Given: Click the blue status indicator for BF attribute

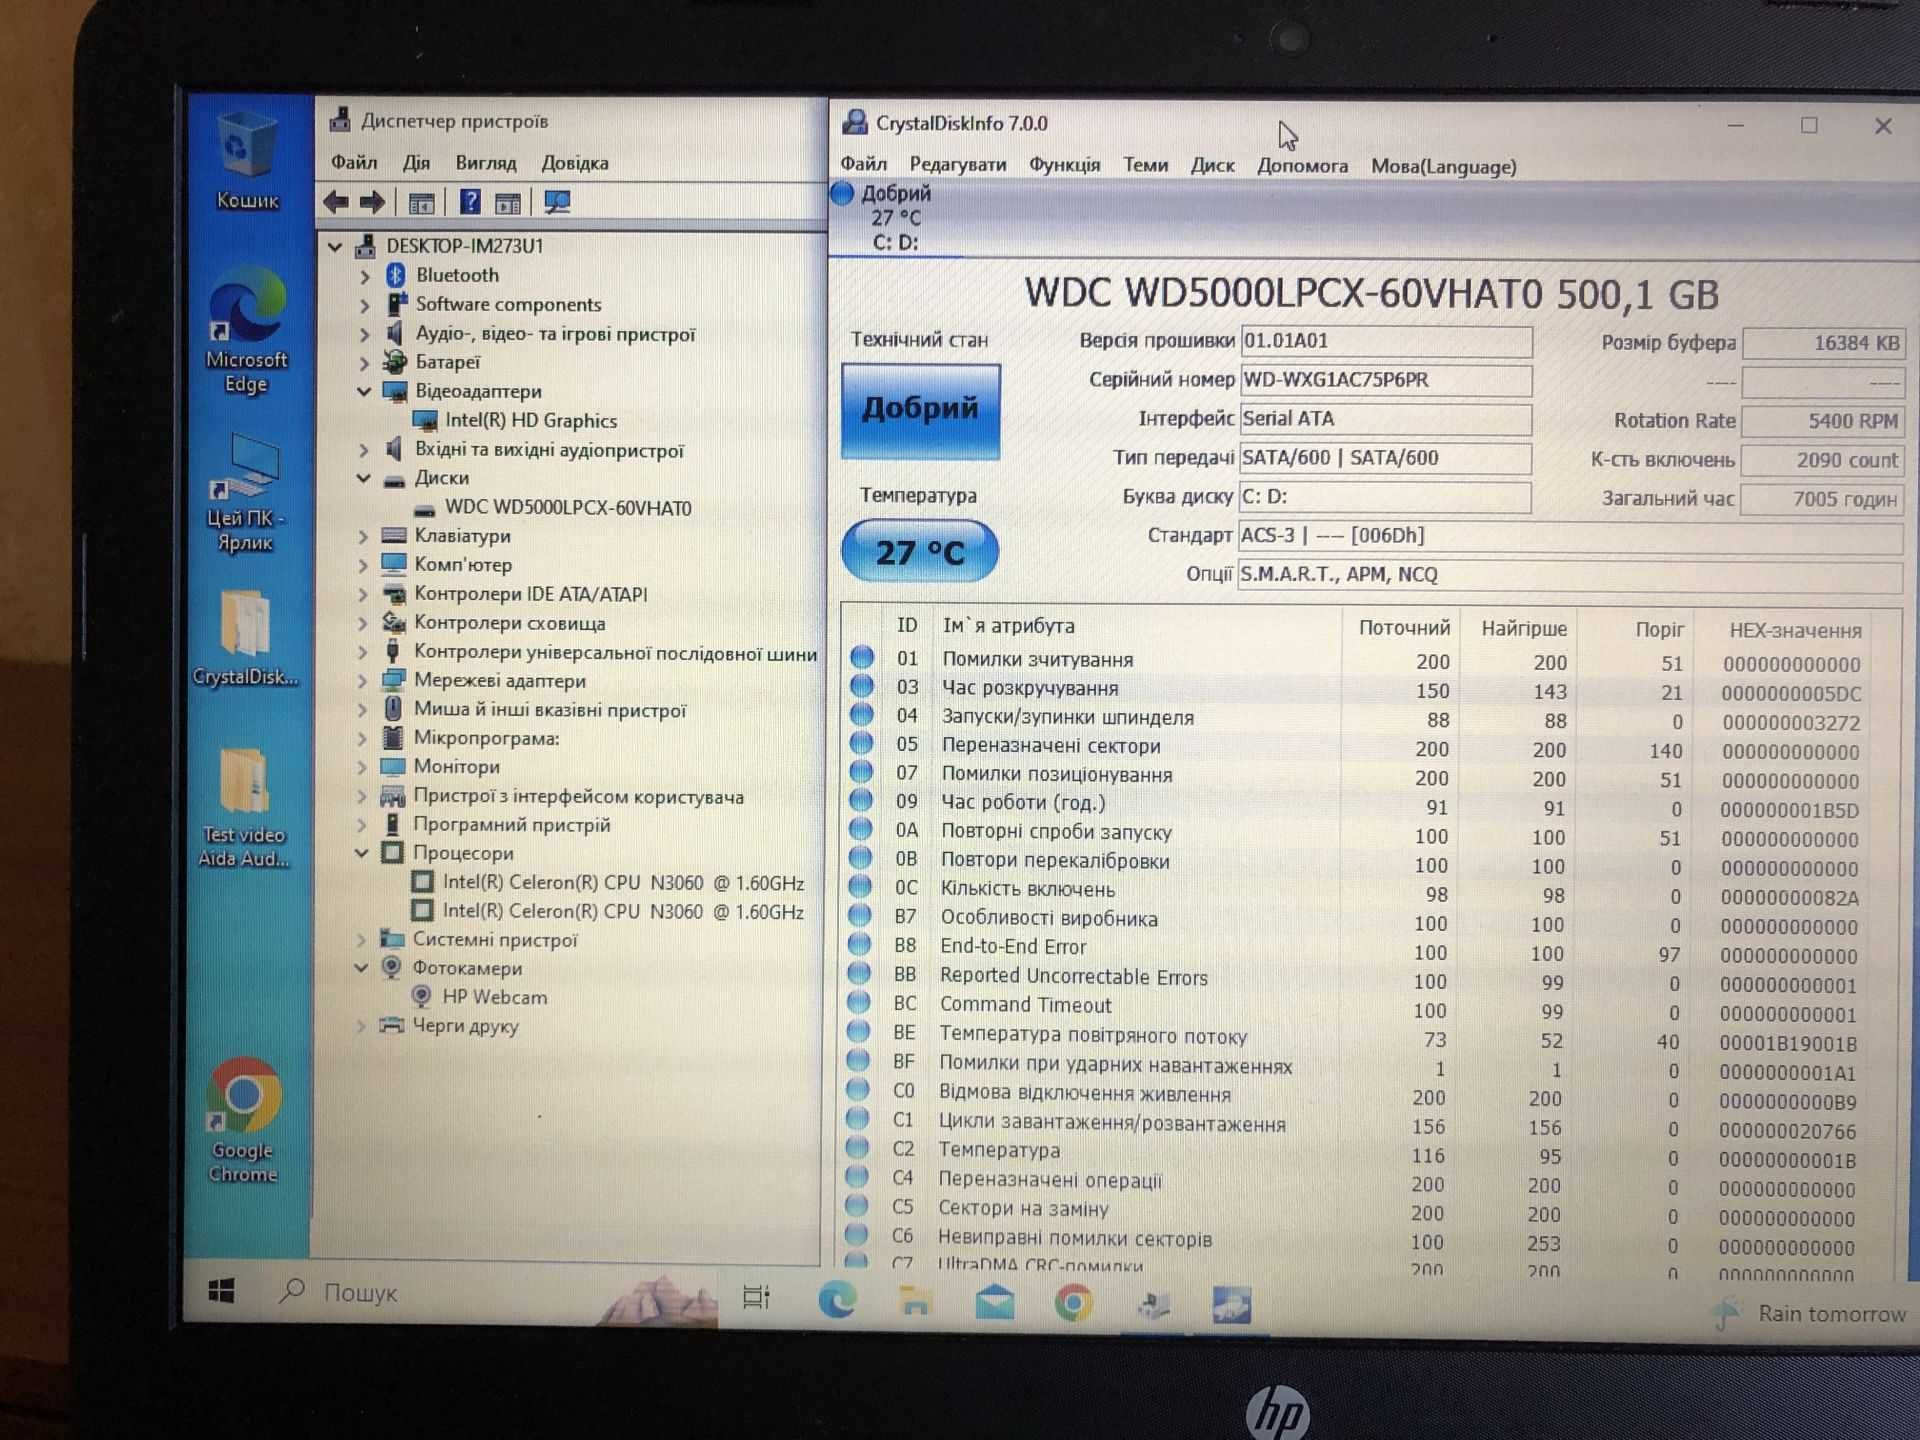Looking at the screenshot, I should (853, 1066).
